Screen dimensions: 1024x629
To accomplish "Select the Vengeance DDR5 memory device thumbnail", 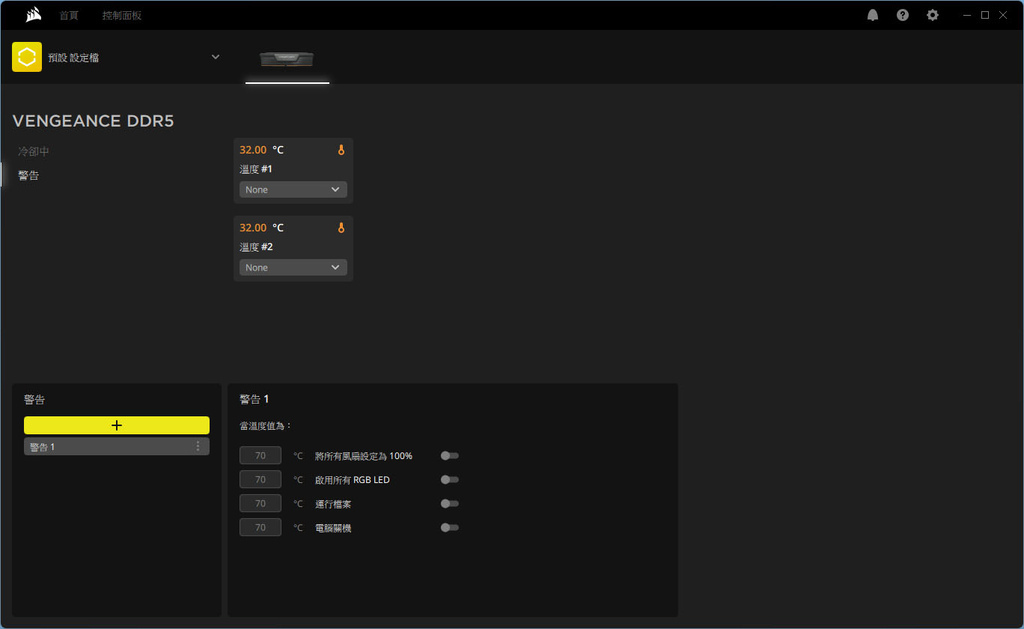I will pos(287,59).
